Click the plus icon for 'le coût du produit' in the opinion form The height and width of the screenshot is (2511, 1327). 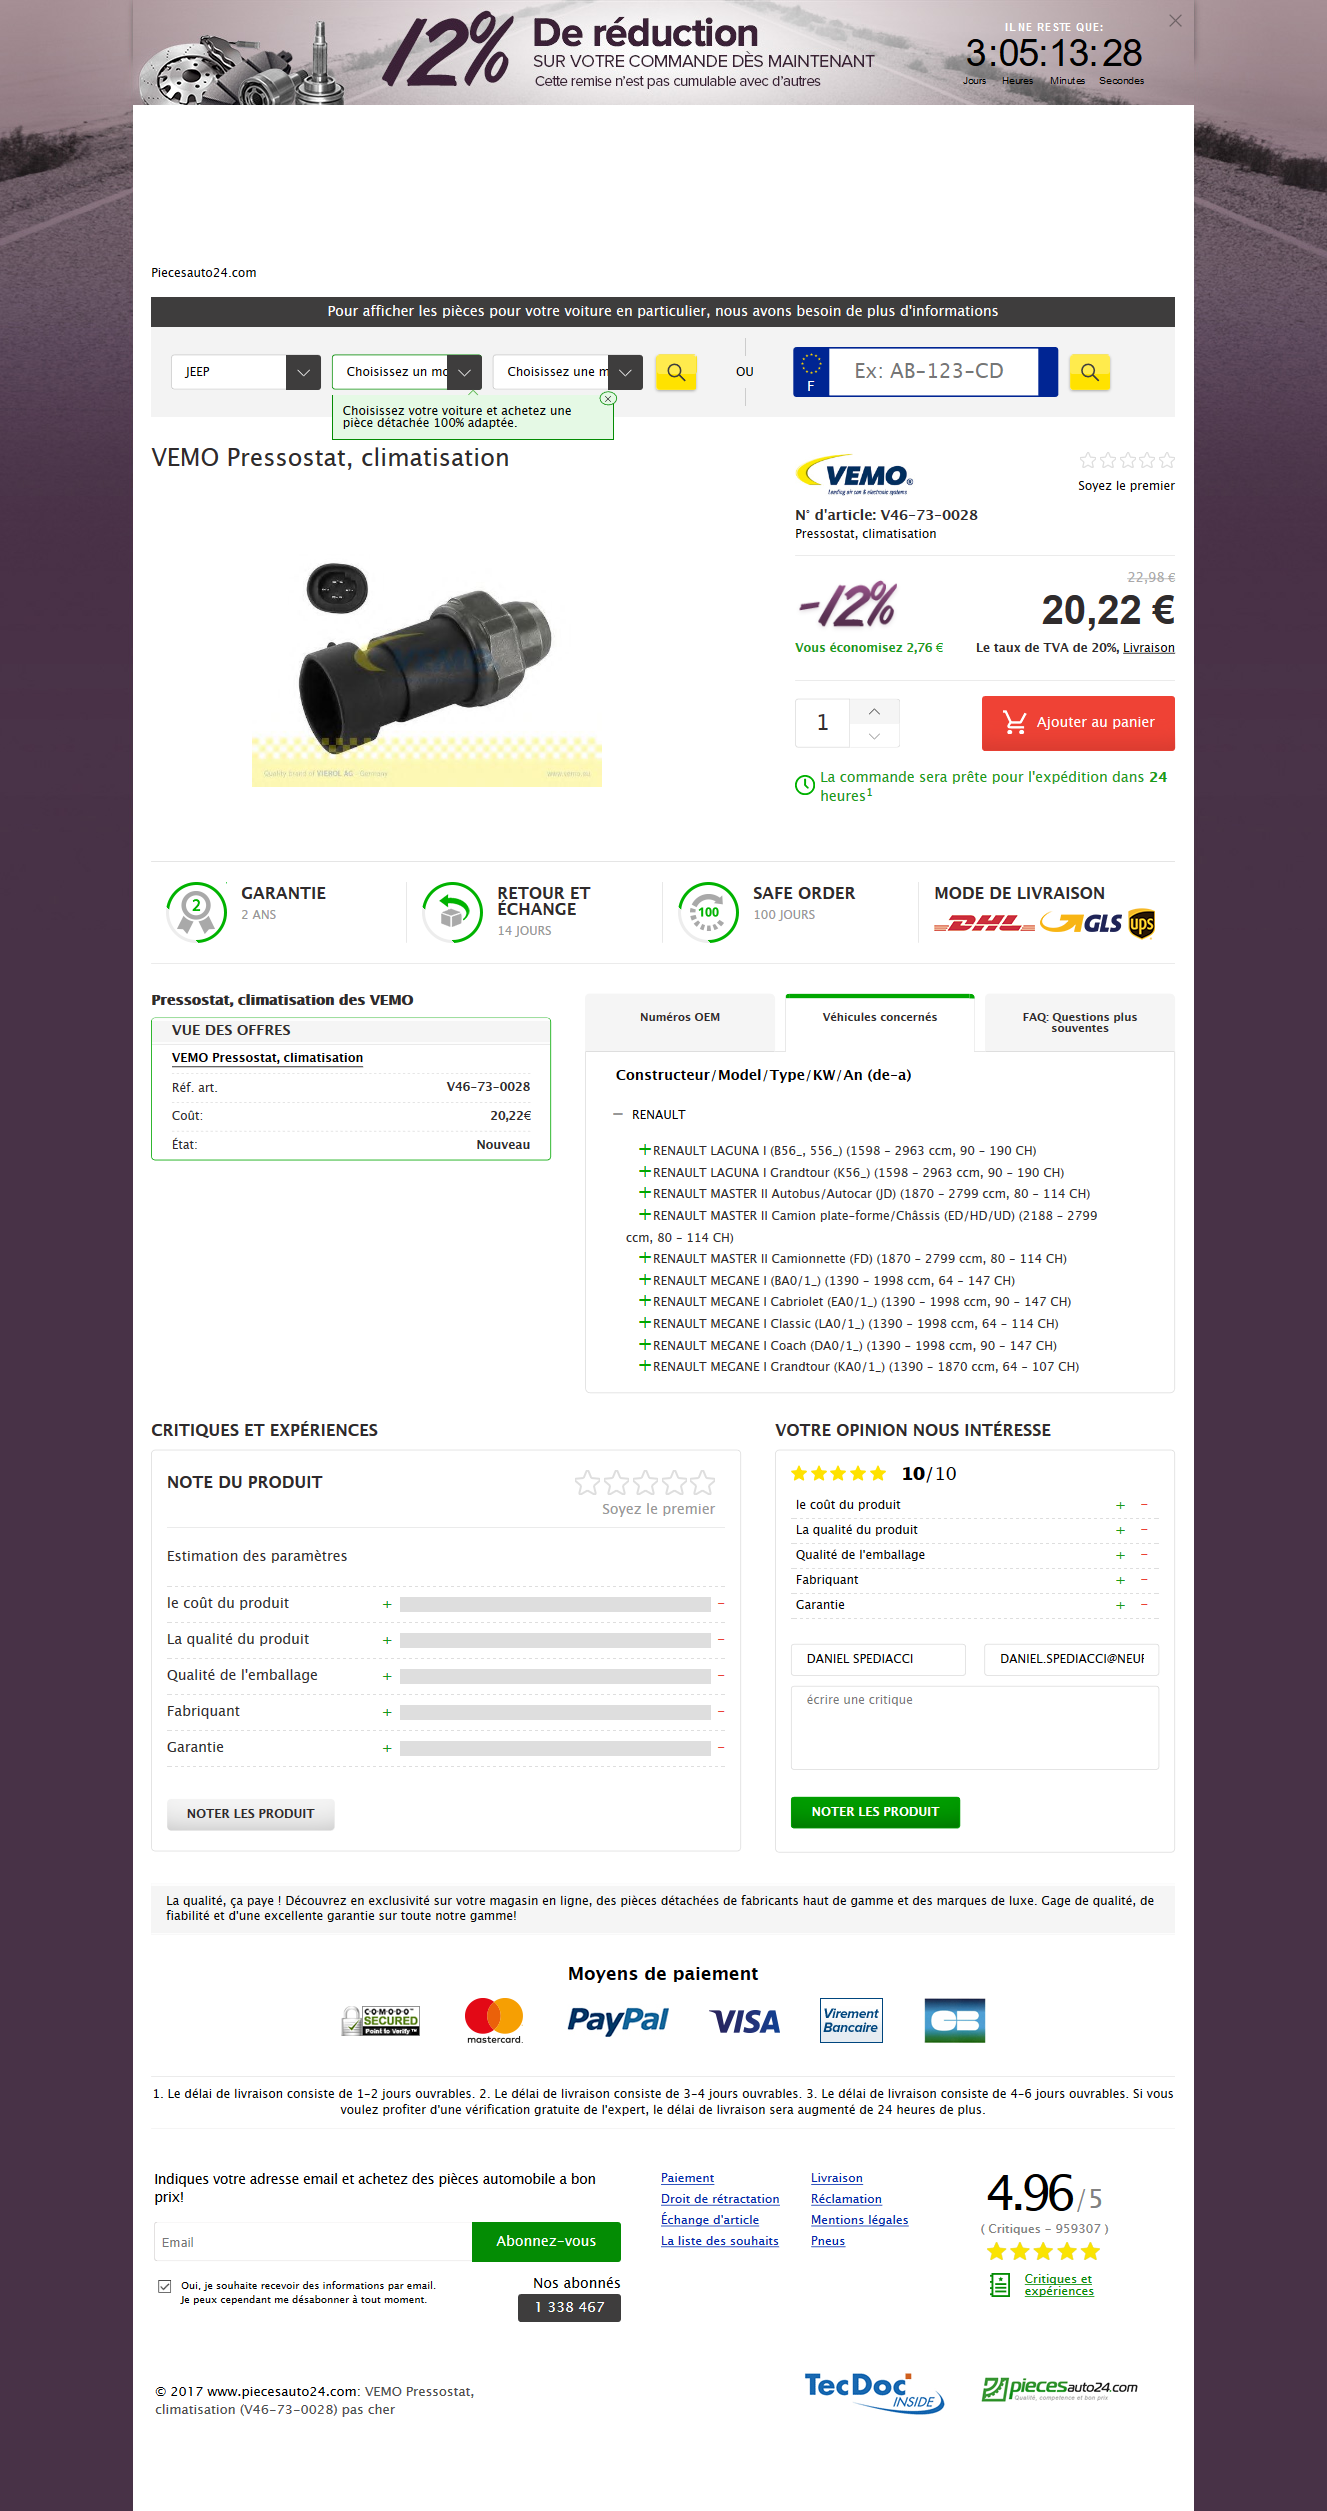1120,1505
